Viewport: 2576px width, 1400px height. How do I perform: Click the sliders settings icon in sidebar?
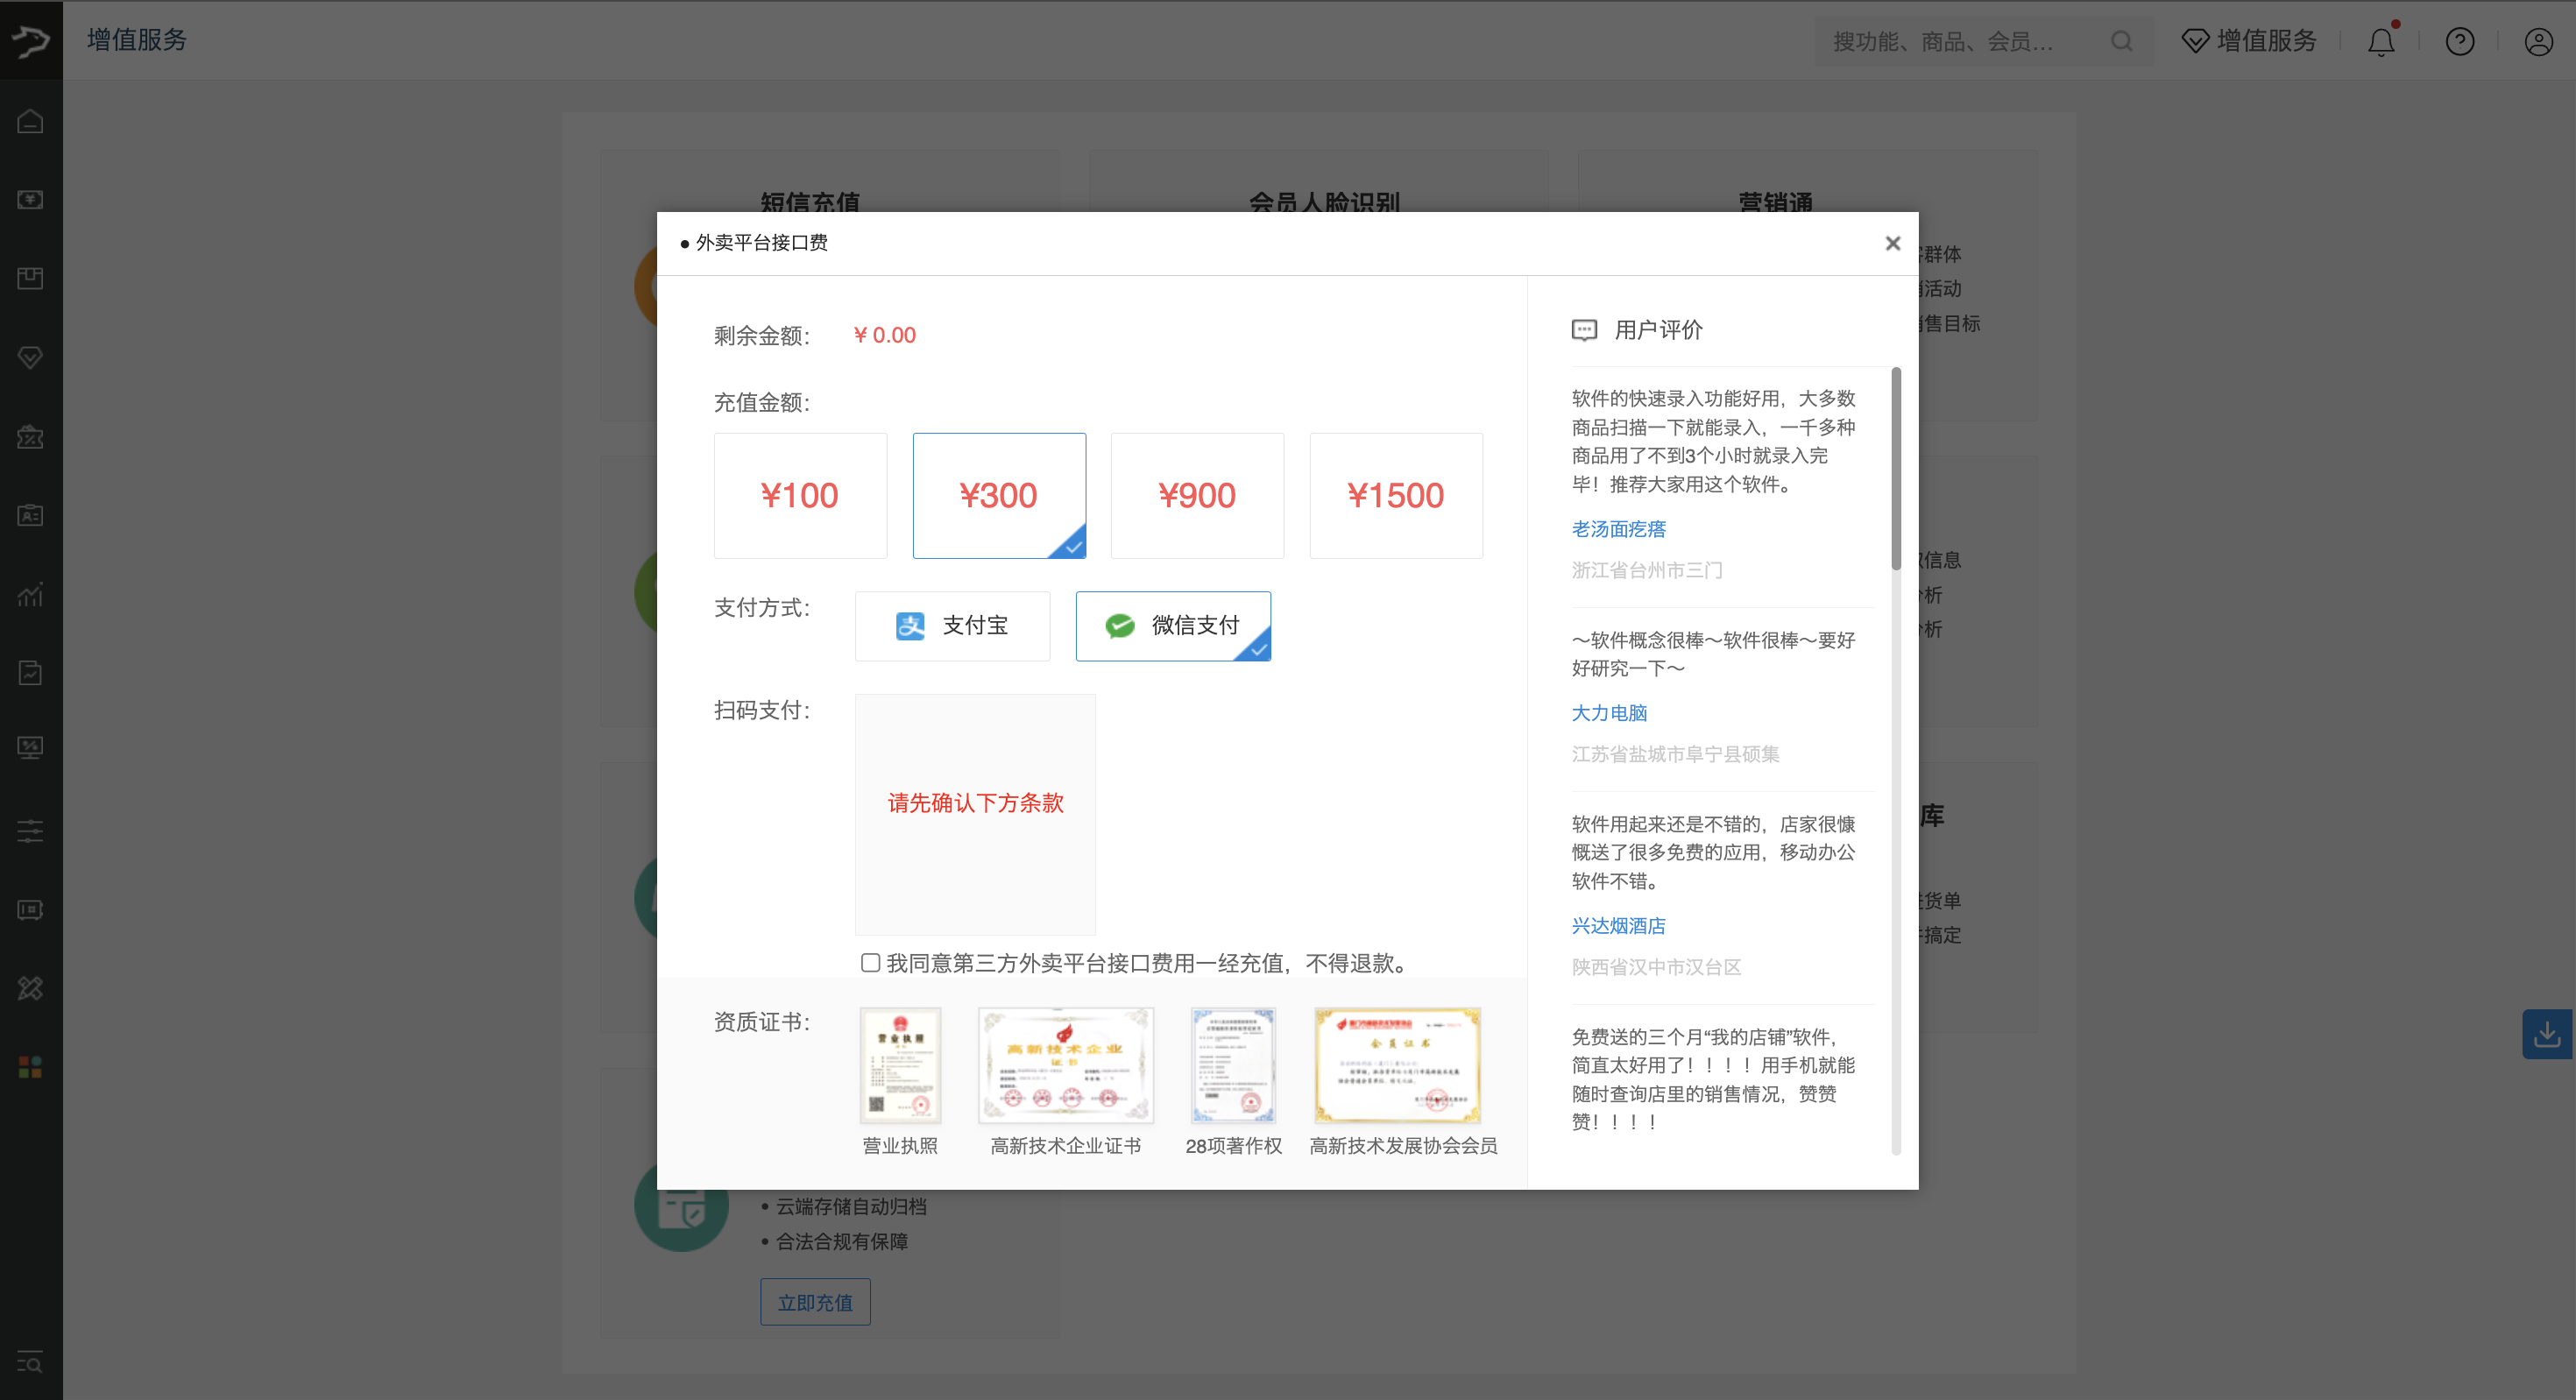tap(30, 830)
